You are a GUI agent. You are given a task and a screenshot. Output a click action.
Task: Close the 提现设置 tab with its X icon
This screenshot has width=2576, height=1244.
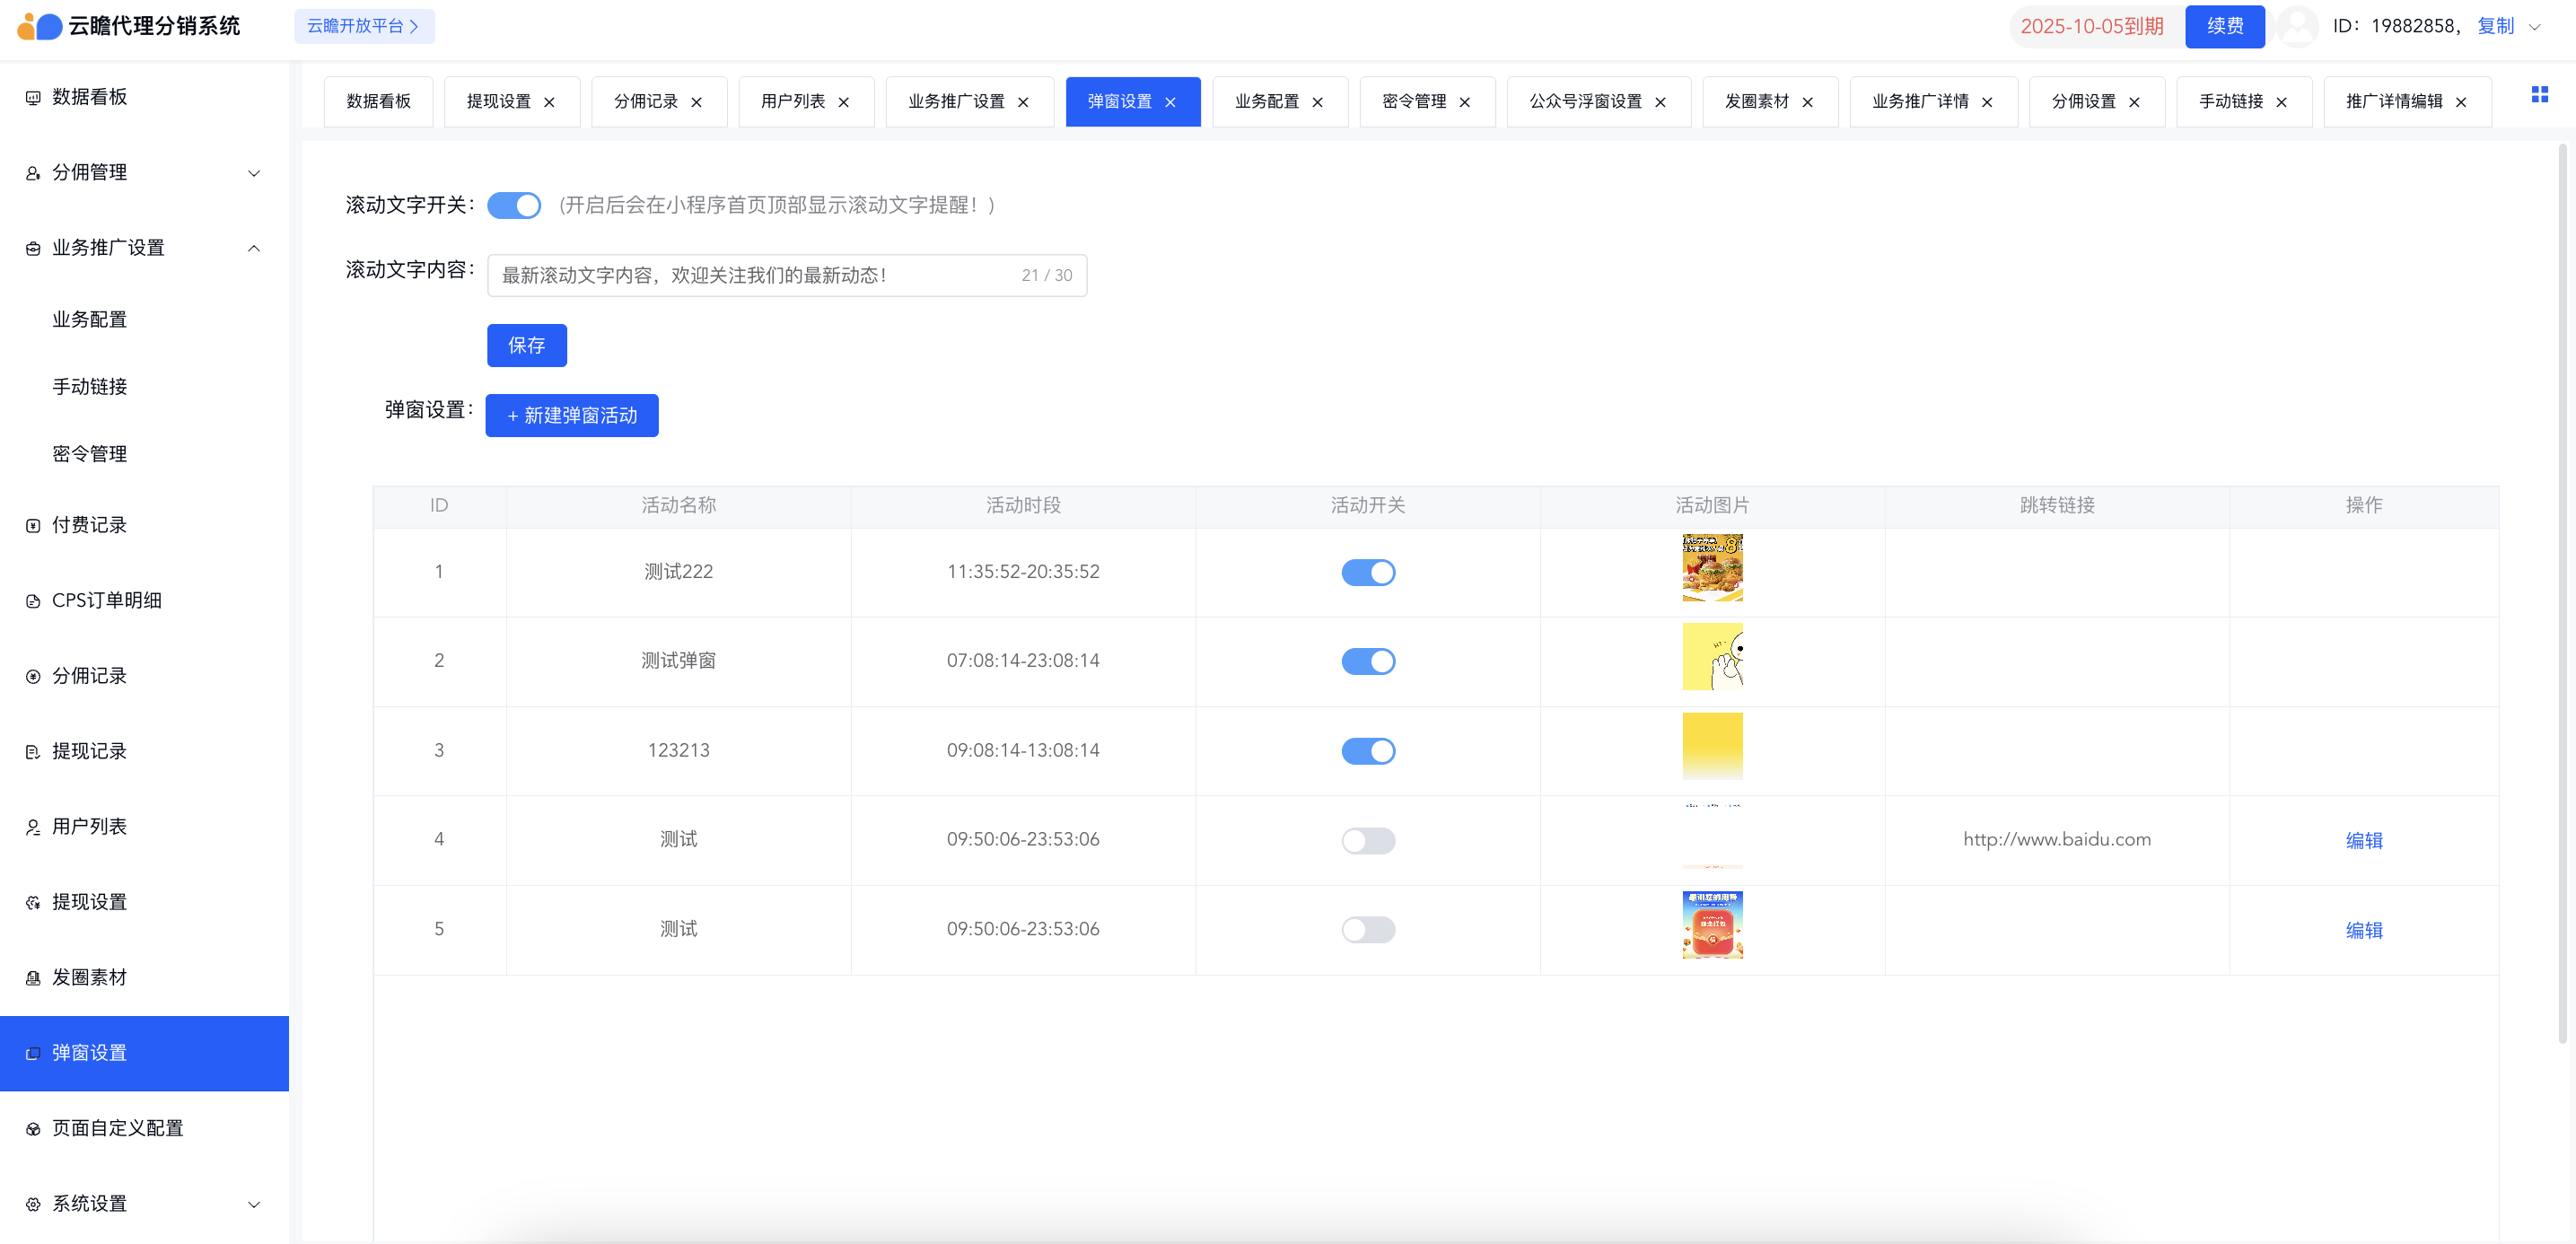point(549,102)
